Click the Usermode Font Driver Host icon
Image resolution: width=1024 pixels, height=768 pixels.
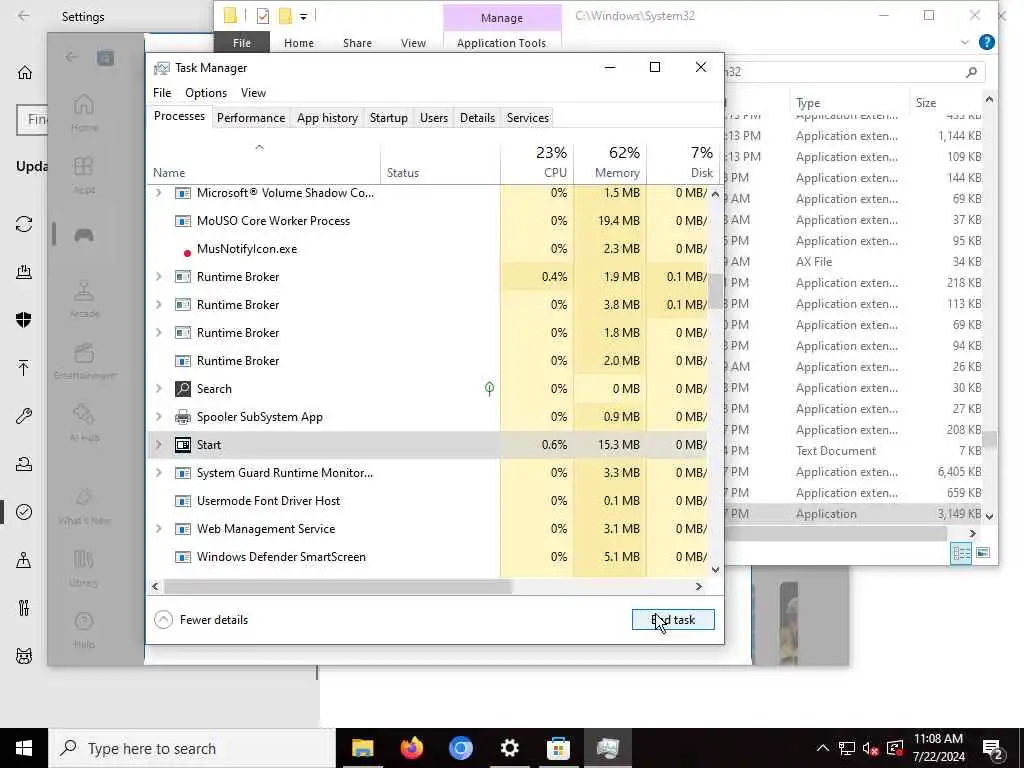click(x=183, y=501)
